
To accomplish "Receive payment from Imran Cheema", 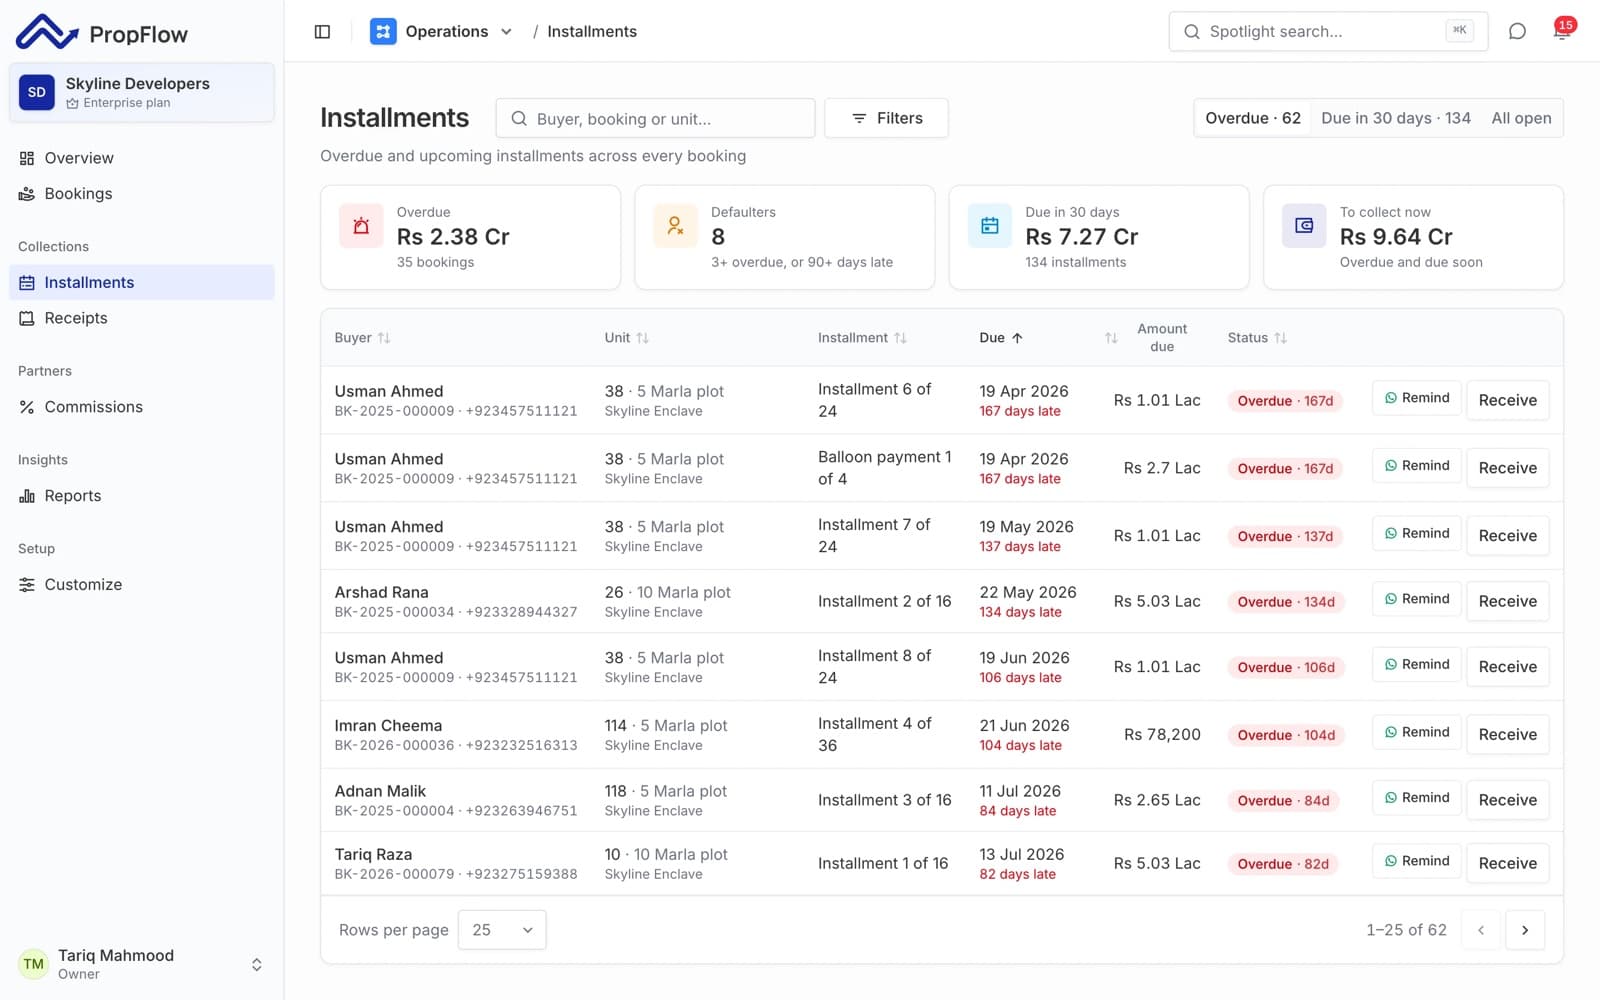I will (1507, 734).
